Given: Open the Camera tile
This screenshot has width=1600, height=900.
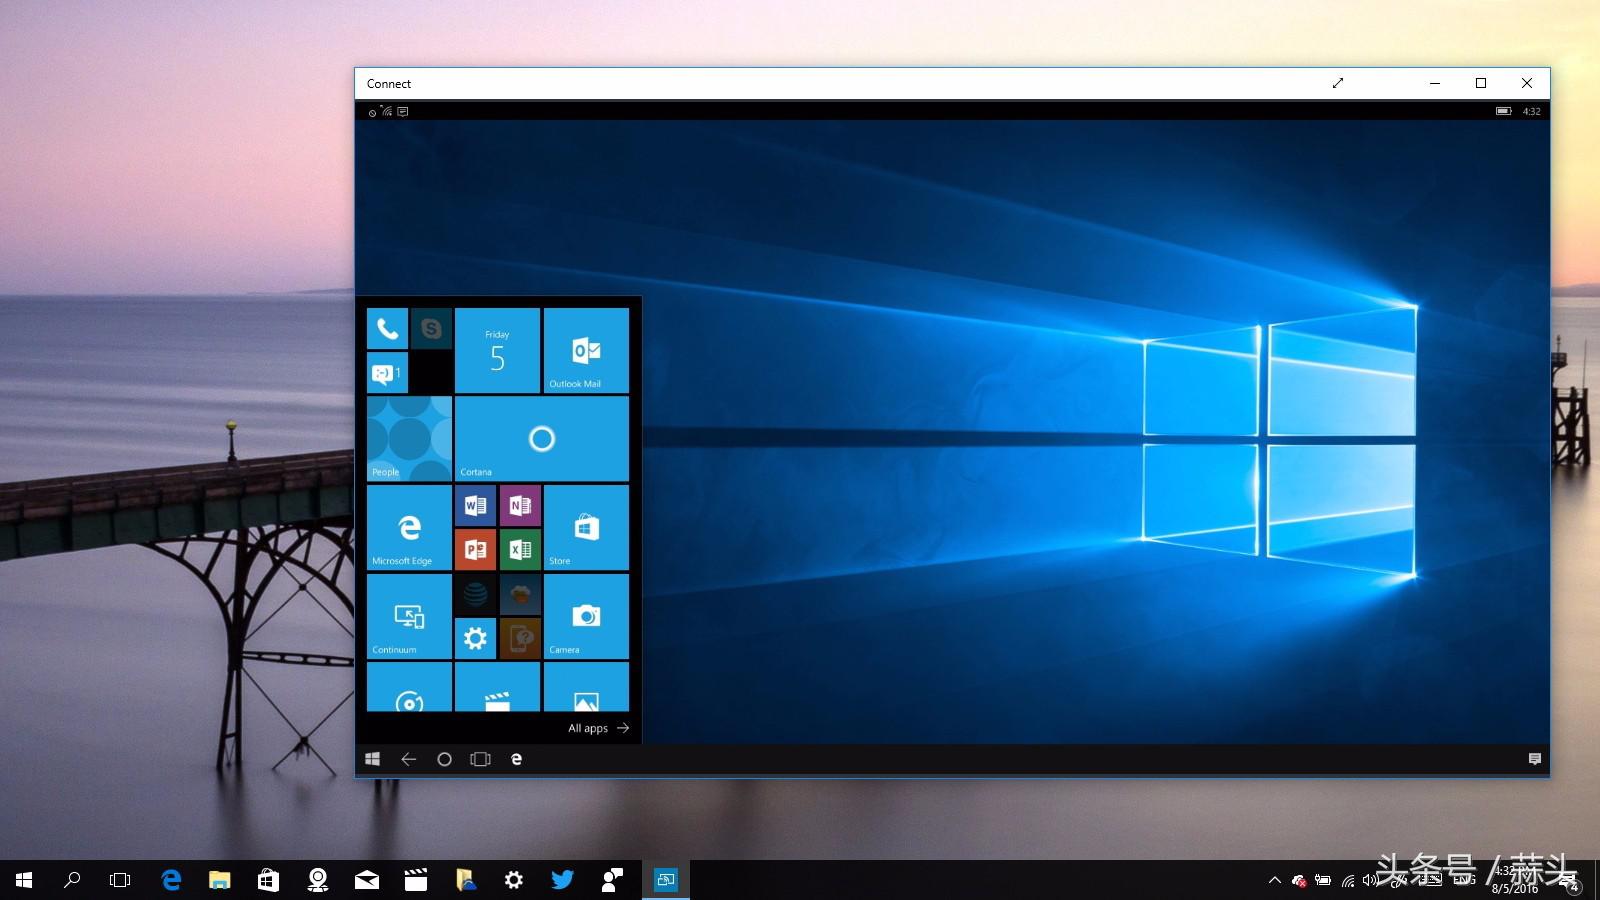Looking at the screenshot, I should (x=585, y=617).
